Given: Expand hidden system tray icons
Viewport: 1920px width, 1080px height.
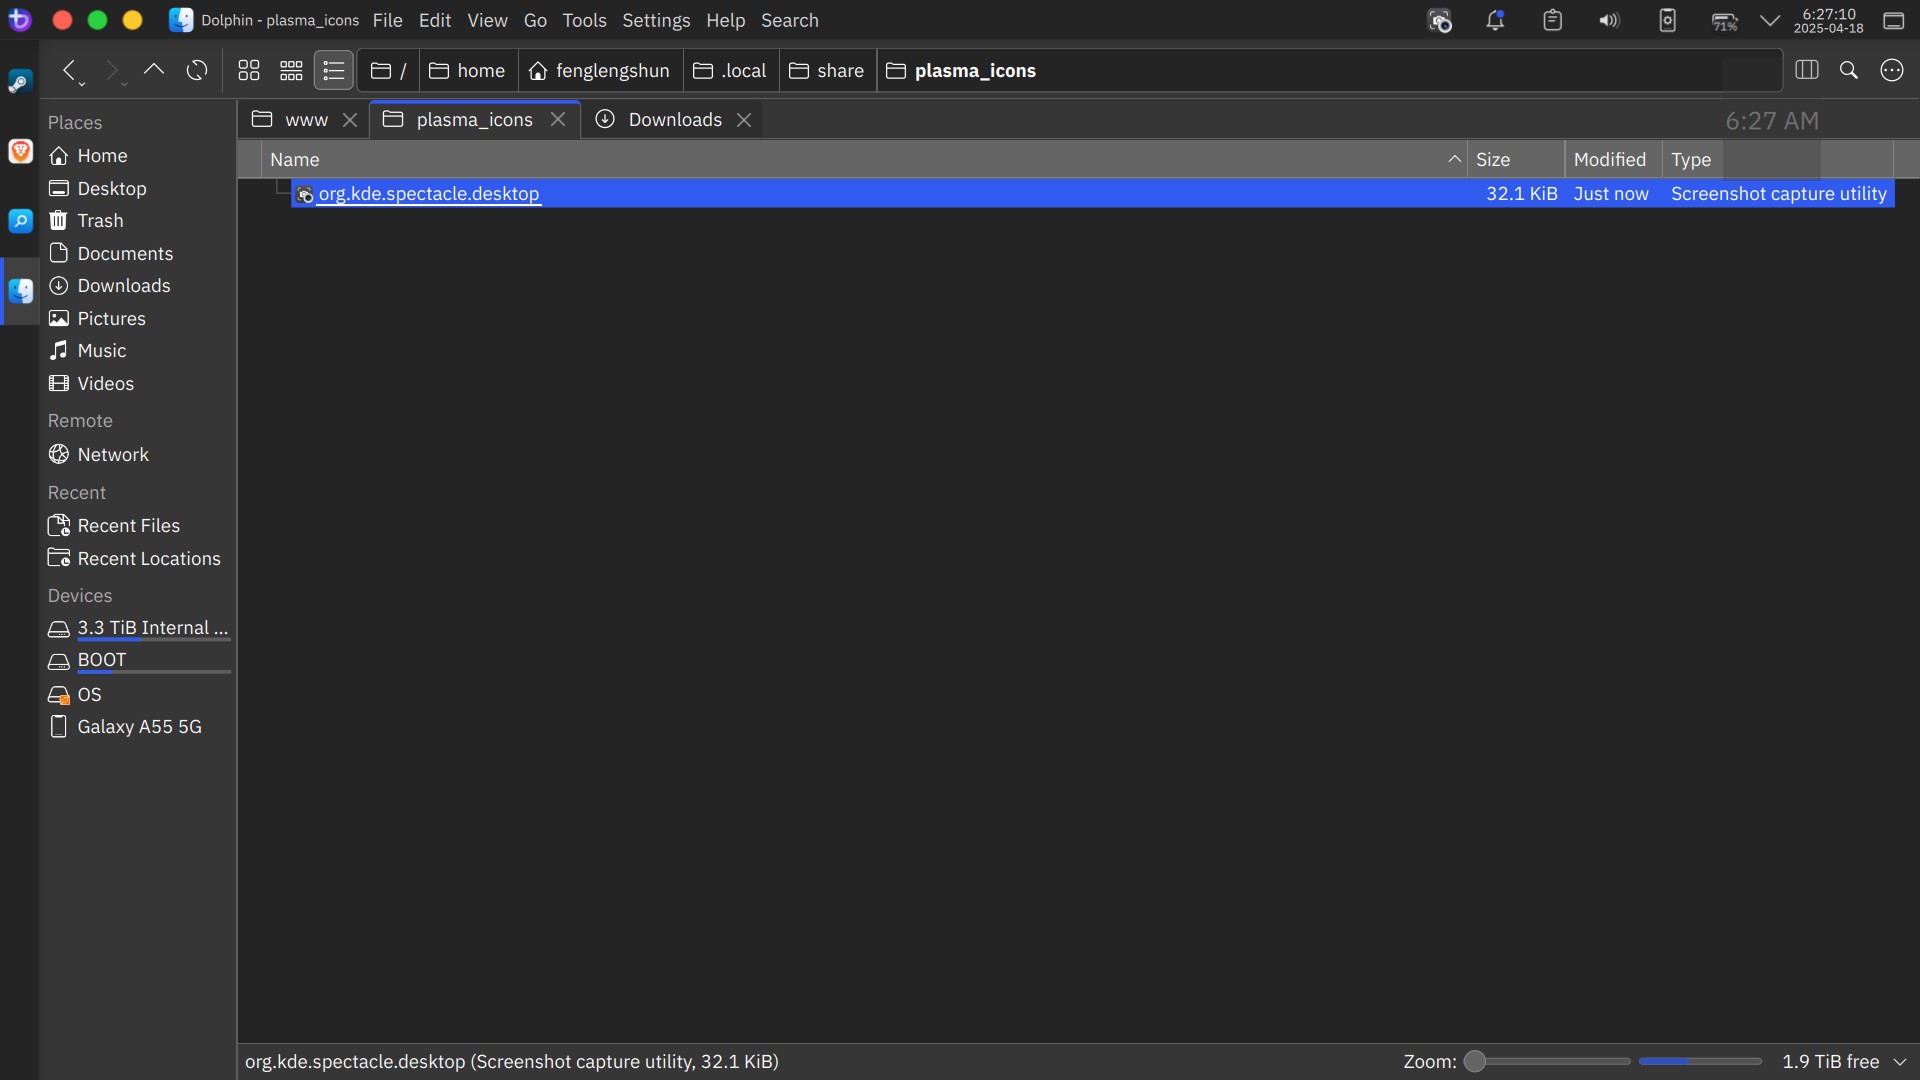Looking at the screenshot, I should click(x=1770, y=21).
